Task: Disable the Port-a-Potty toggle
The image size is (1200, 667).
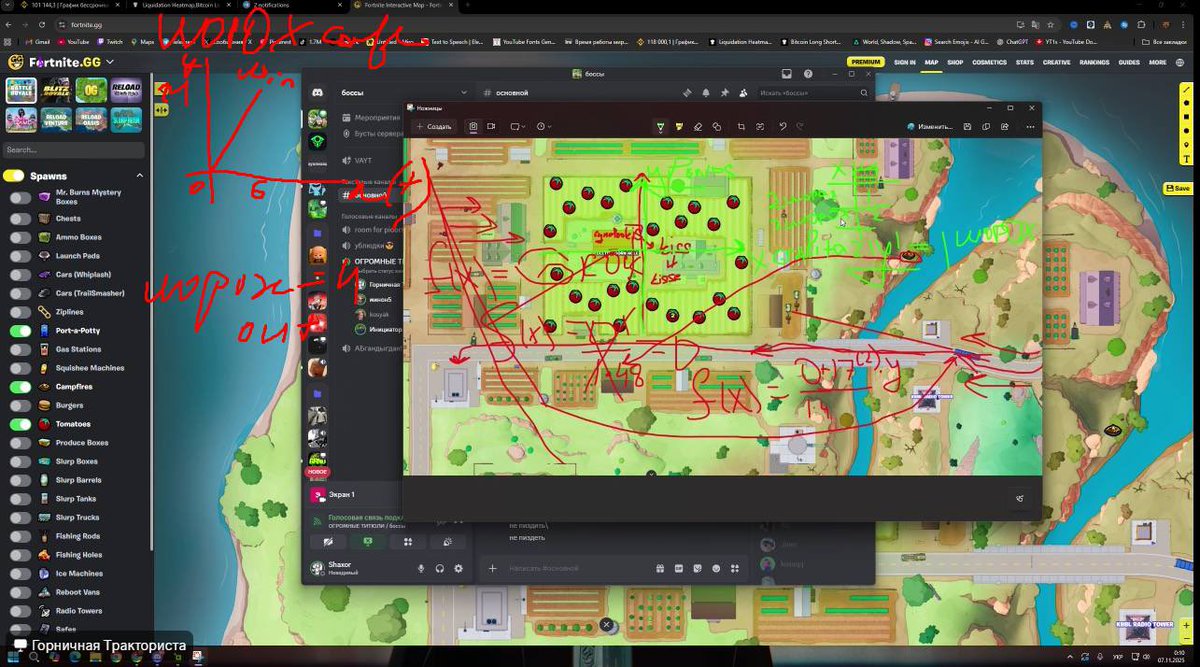Action: tap(20, 330)
